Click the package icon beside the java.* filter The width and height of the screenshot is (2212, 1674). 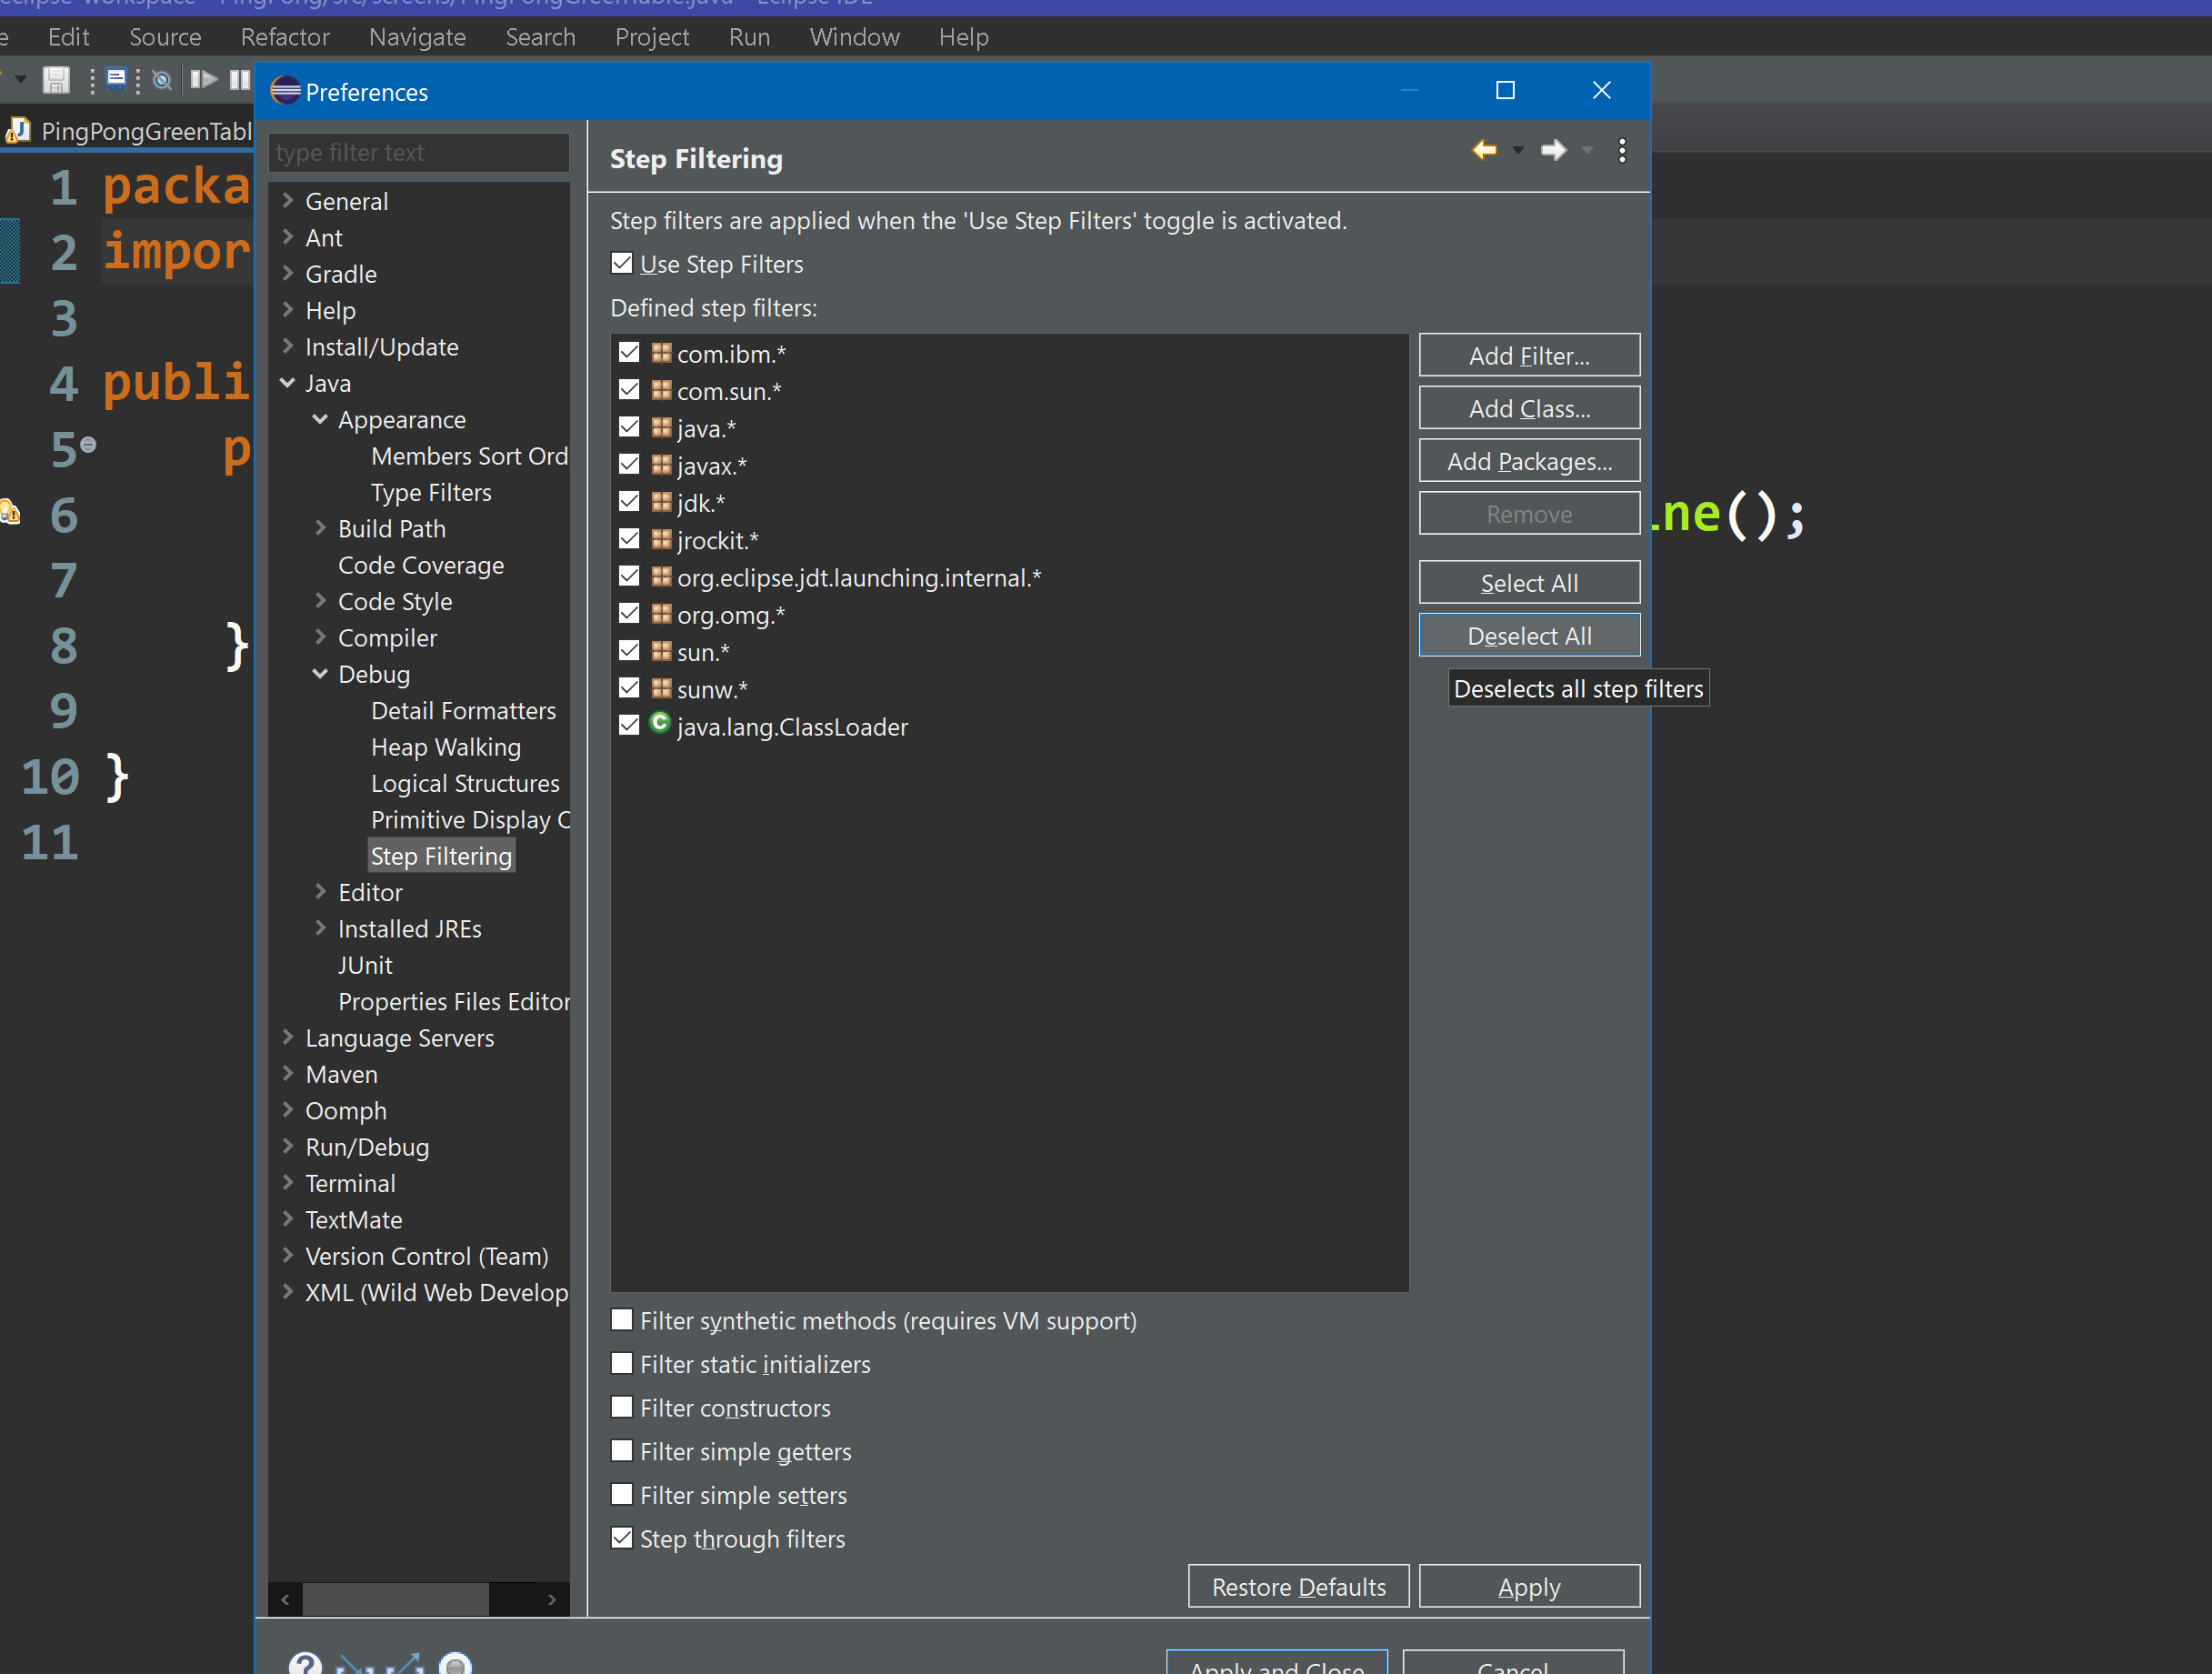coord(661,427)
